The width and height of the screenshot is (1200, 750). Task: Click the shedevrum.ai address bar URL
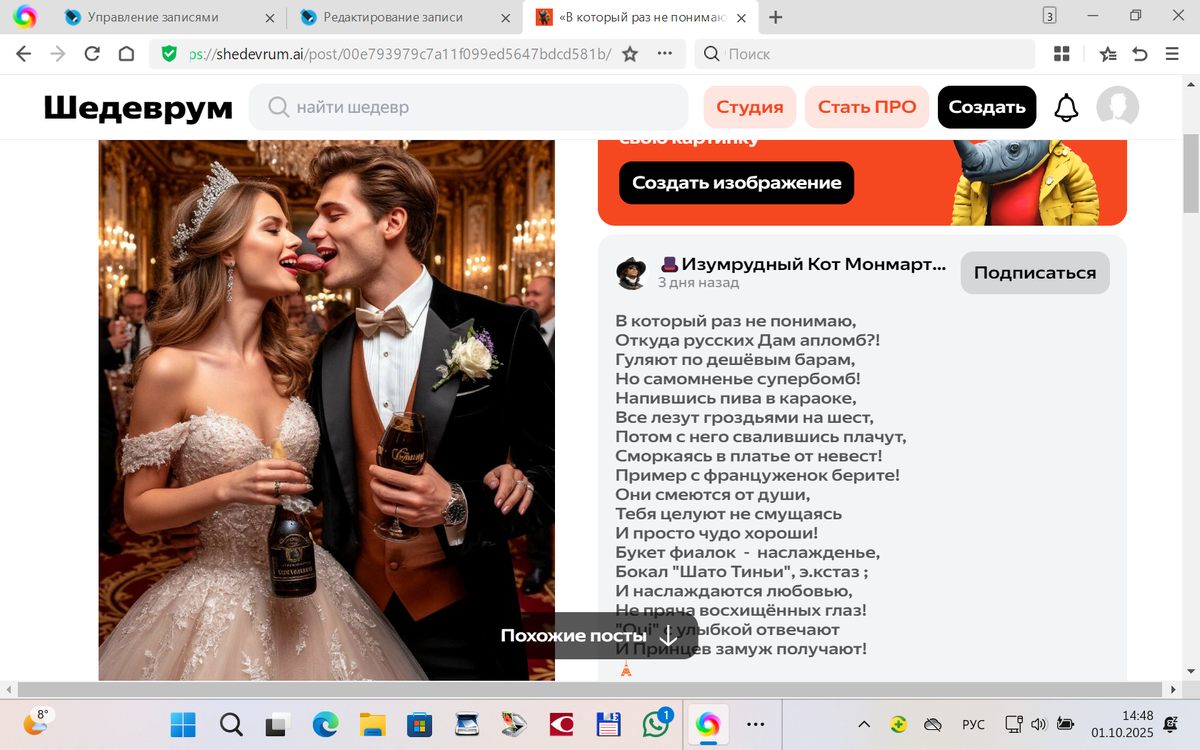(x=400, y=54)
